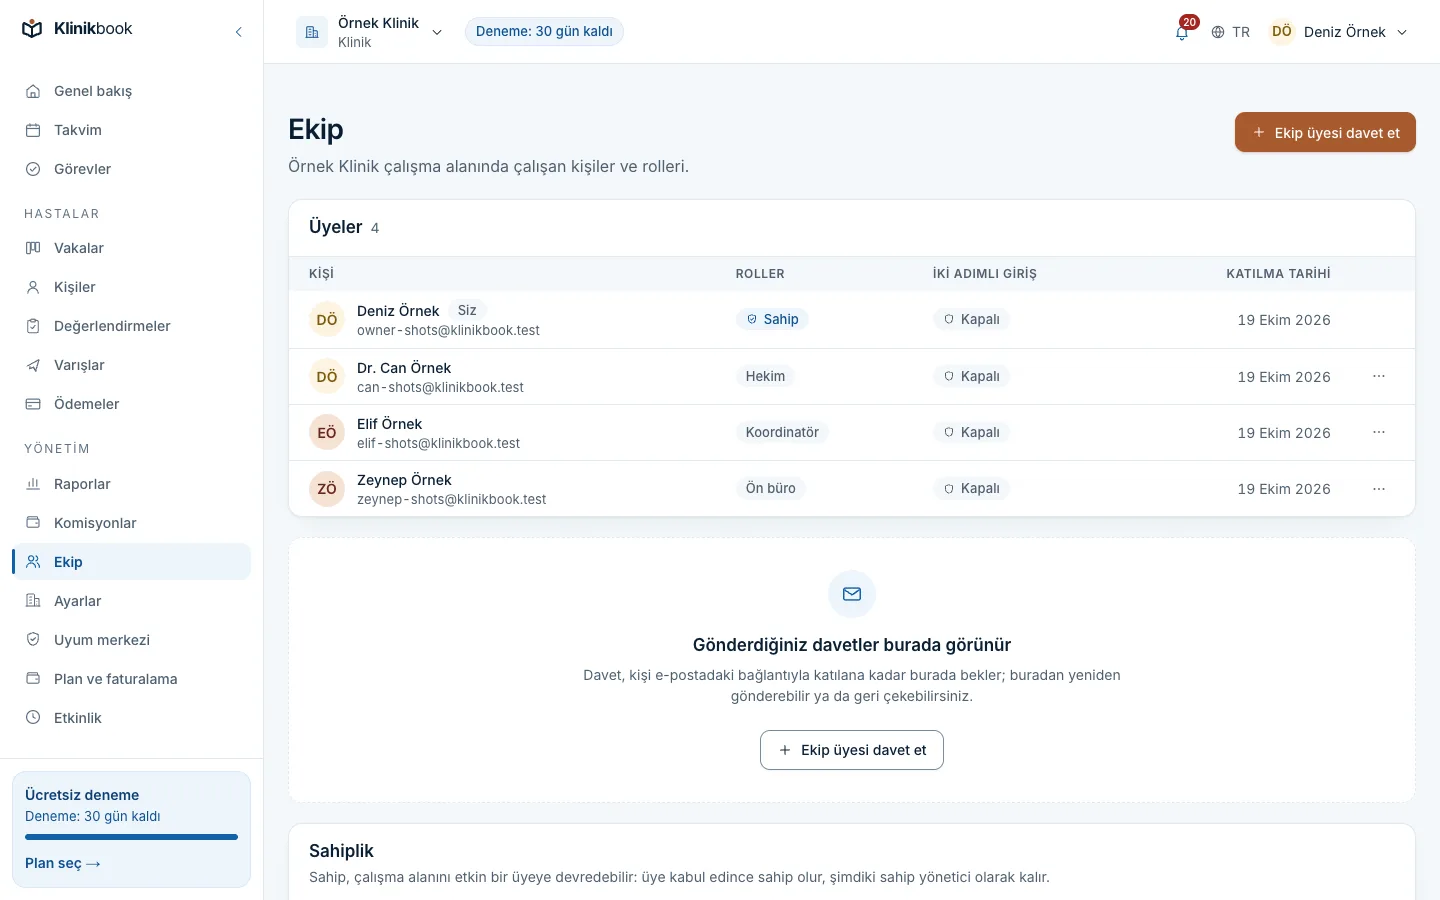Open the Deniz Örnek user menu
Viewport: 1440px width, 900px height.
pyautogui.click(x=1339, y=32)
